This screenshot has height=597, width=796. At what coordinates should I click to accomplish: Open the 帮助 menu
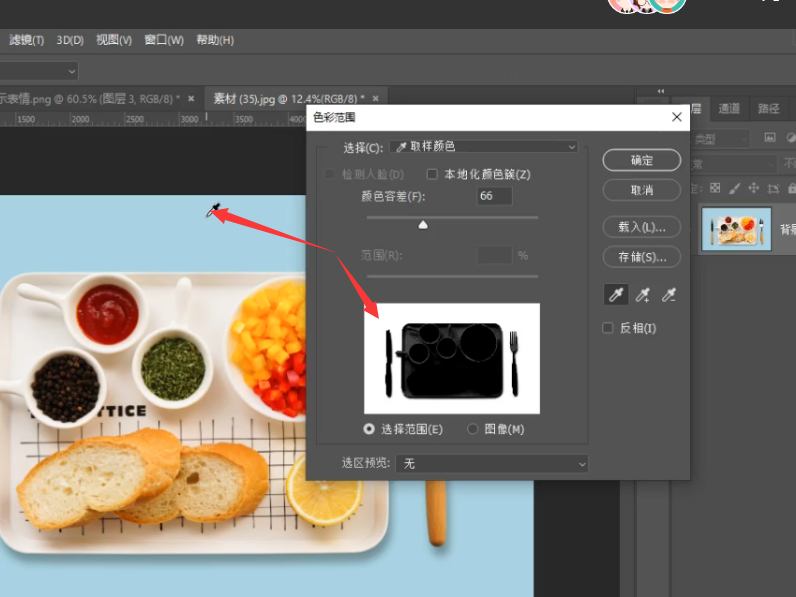[x=215, y=40]
